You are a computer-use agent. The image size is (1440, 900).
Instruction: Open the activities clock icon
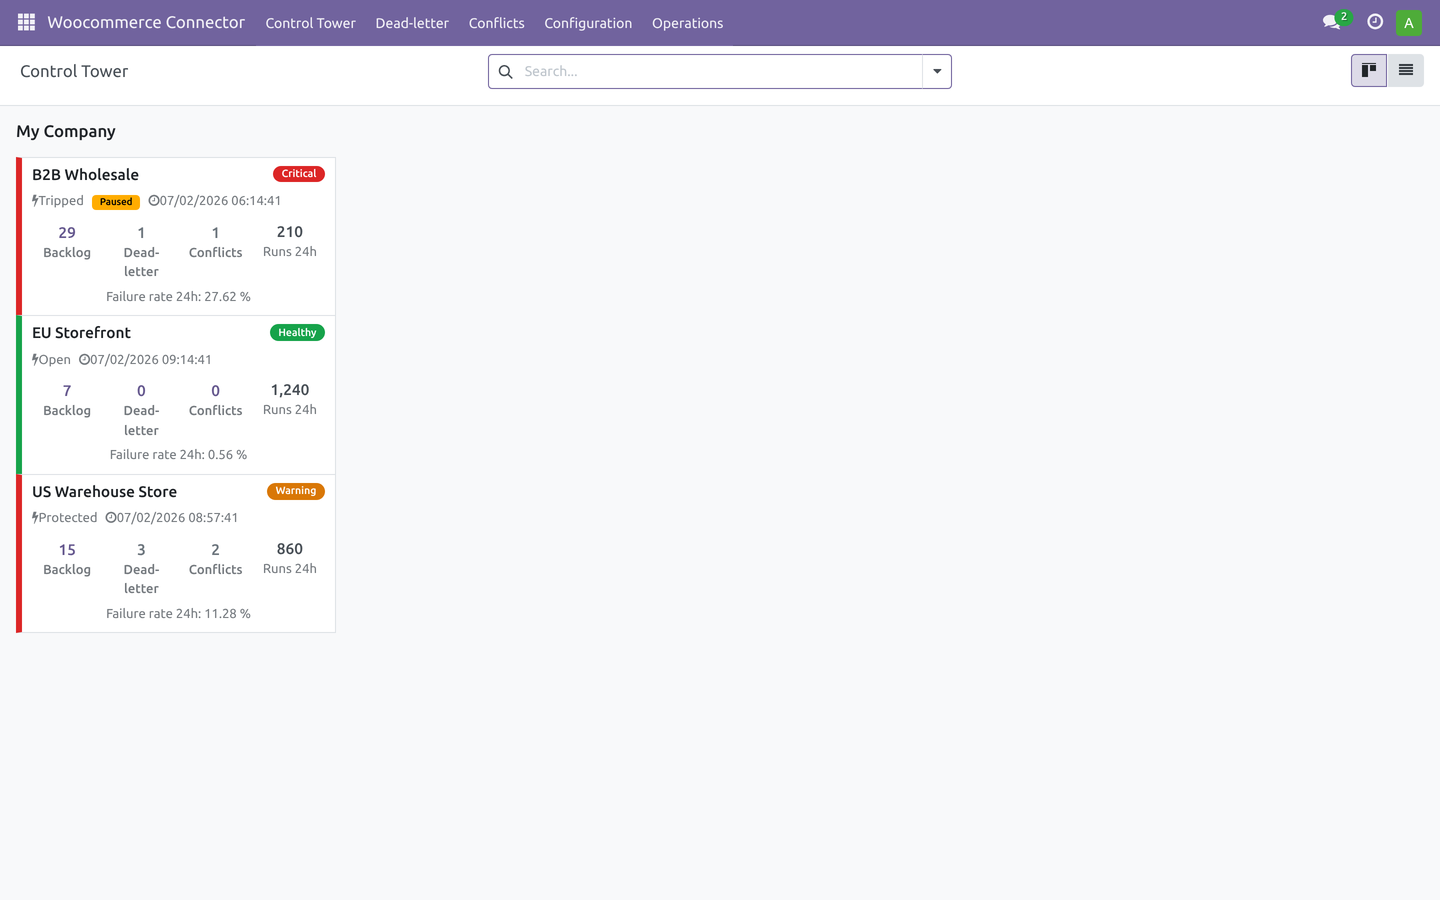click(1375, 22)
